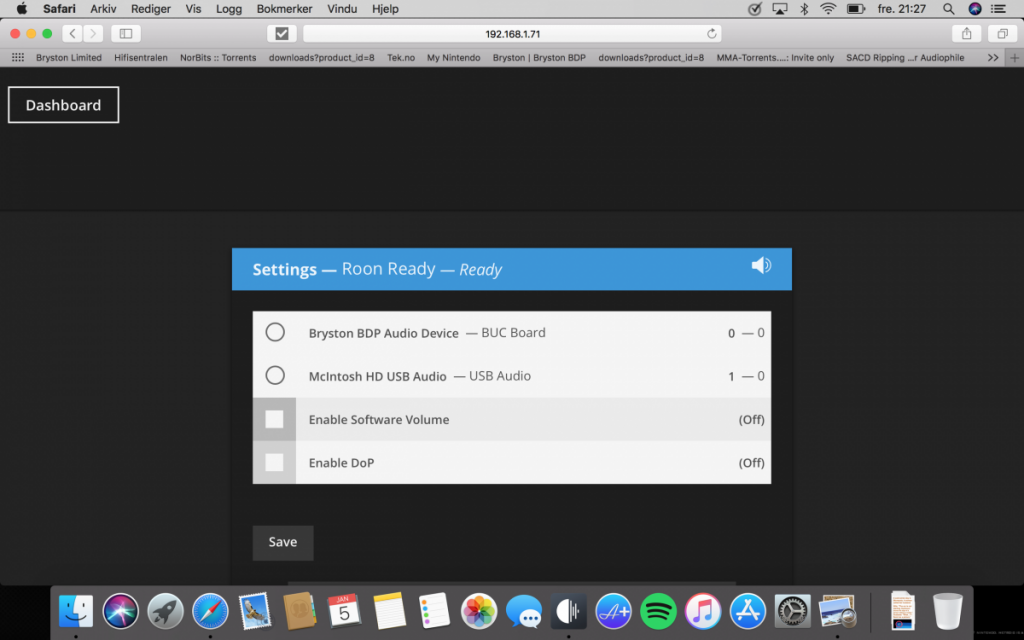Enable Software Volume checkbox
This screenshot has width=1024, height=640.
coord(274,419)
